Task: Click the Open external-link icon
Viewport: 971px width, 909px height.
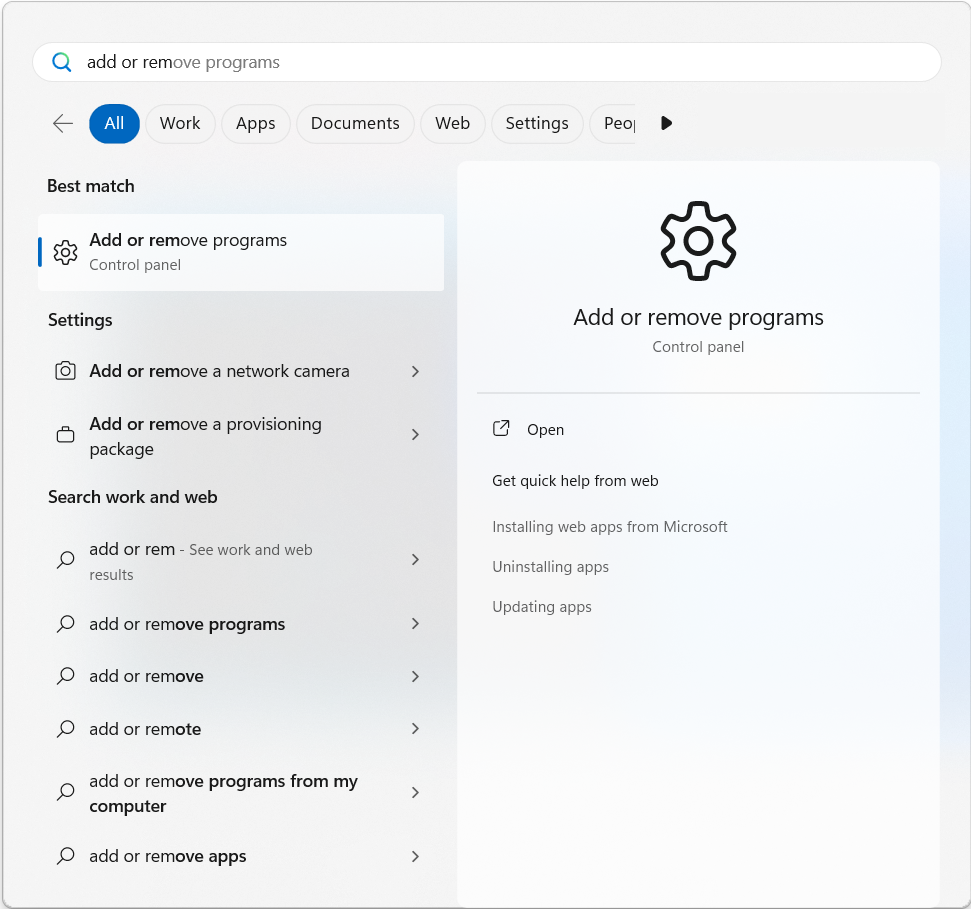Action: pyautogui.click(x=502, y=429)
